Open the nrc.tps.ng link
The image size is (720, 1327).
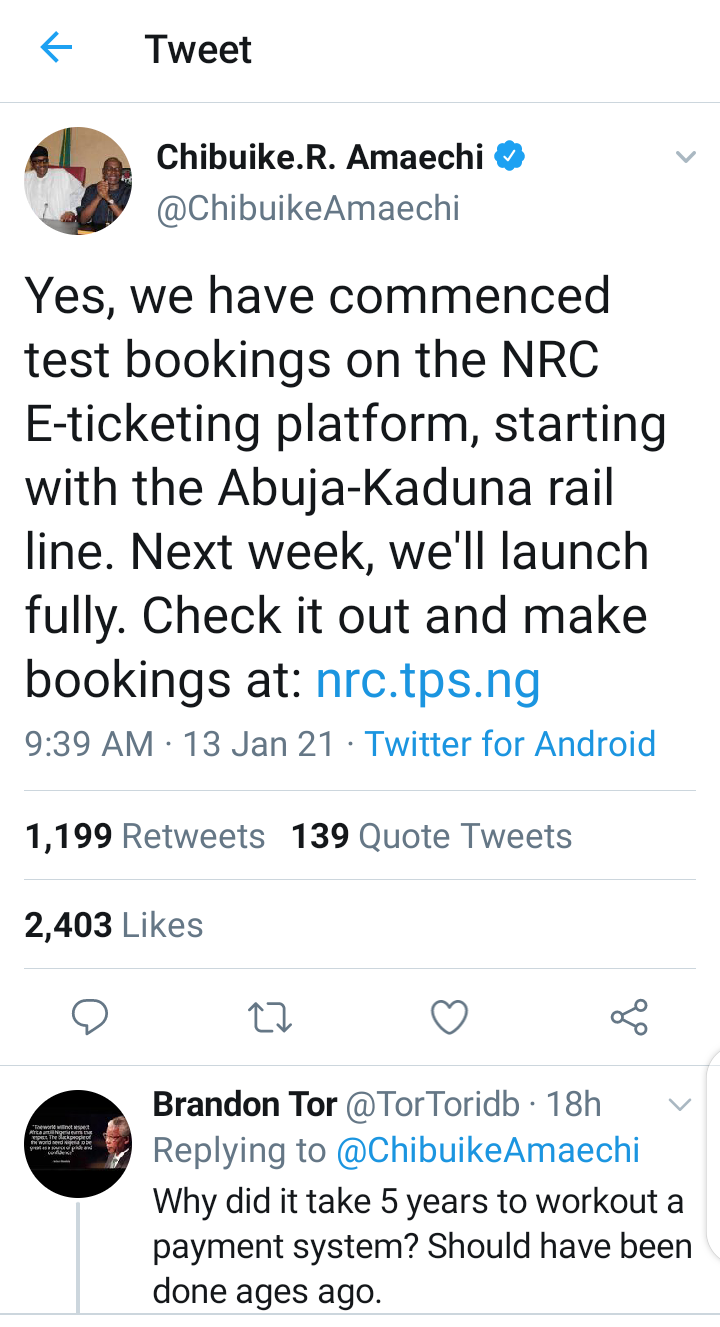pyautogui.click(x=428, y=681)
